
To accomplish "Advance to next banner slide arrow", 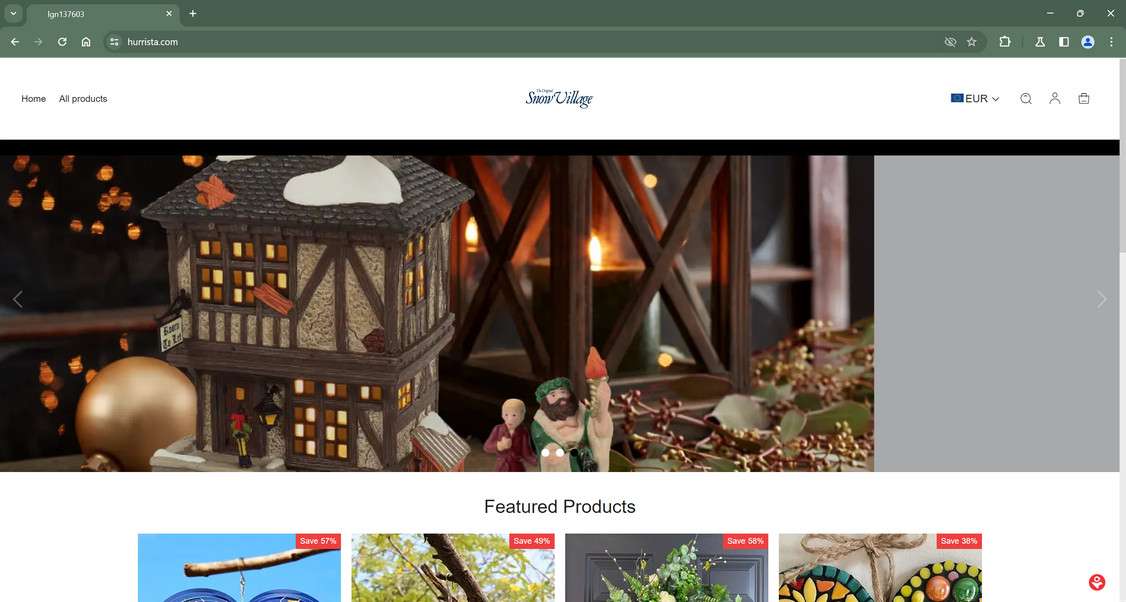I will click(x=1102, y=299).
